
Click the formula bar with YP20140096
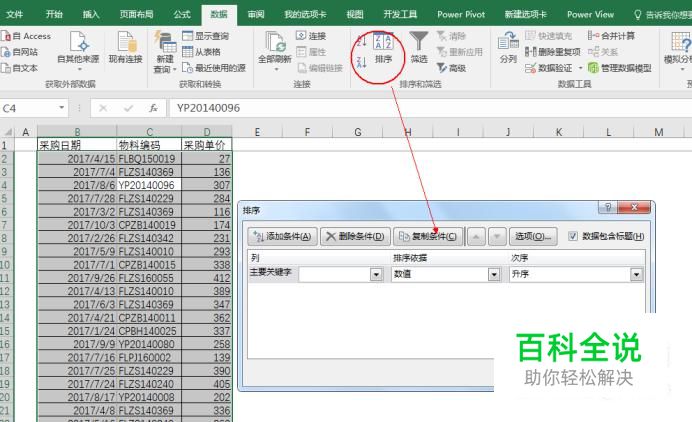pos(430,108)
